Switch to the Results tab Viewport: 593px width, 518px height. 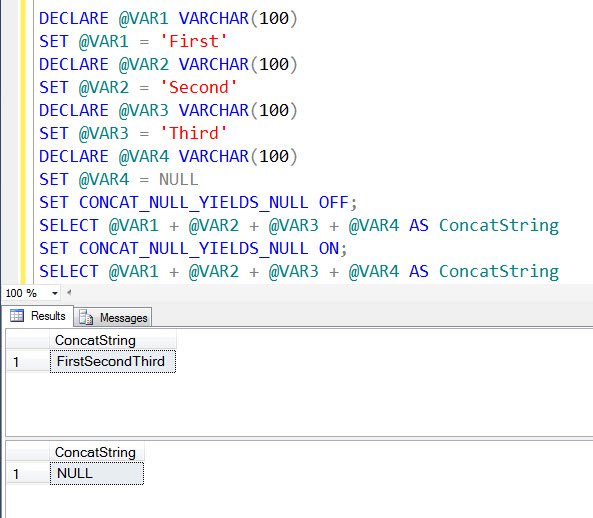[x=38, y=316]
